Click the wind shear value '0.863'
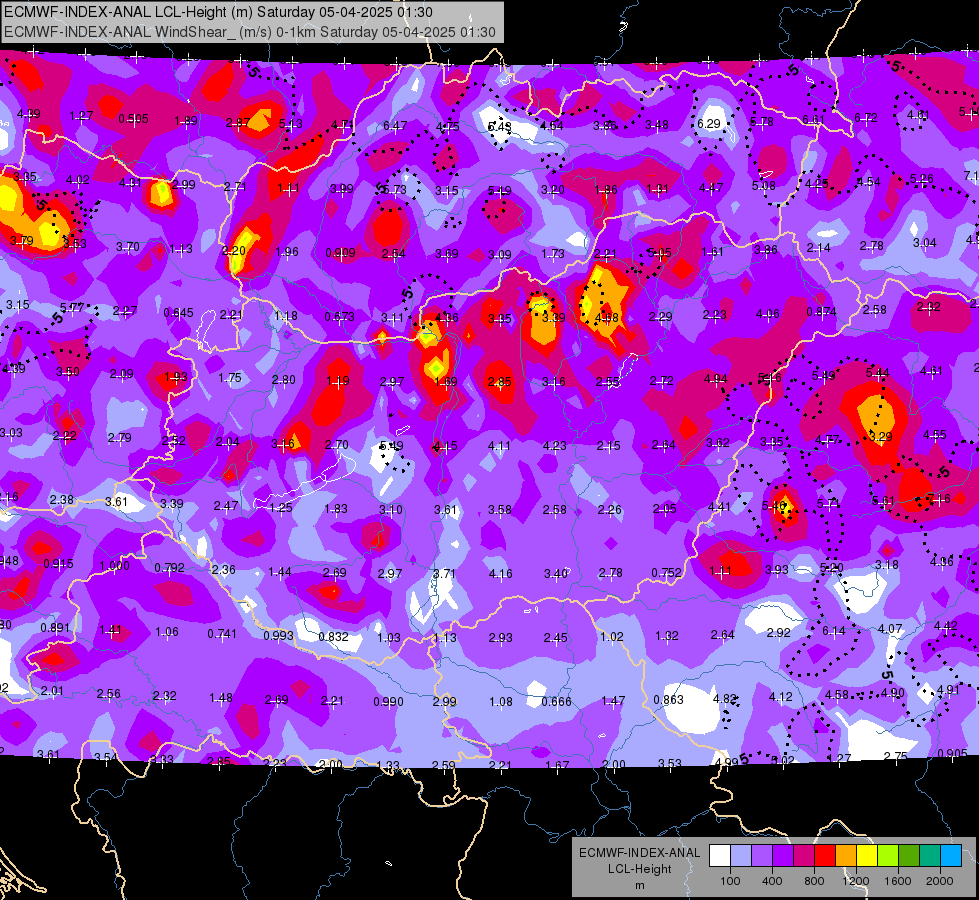Screen dimensions: 979x900 [669, 699]
